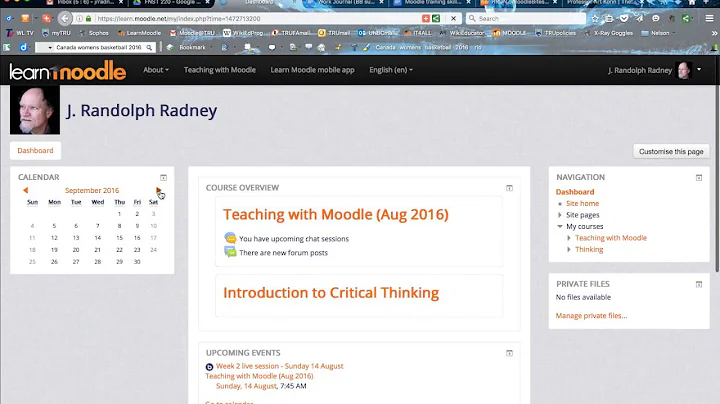Switch to the Work Journal browser tab
Screen dimensions: 720x404
pyautogui.click(x=345, y=2)
